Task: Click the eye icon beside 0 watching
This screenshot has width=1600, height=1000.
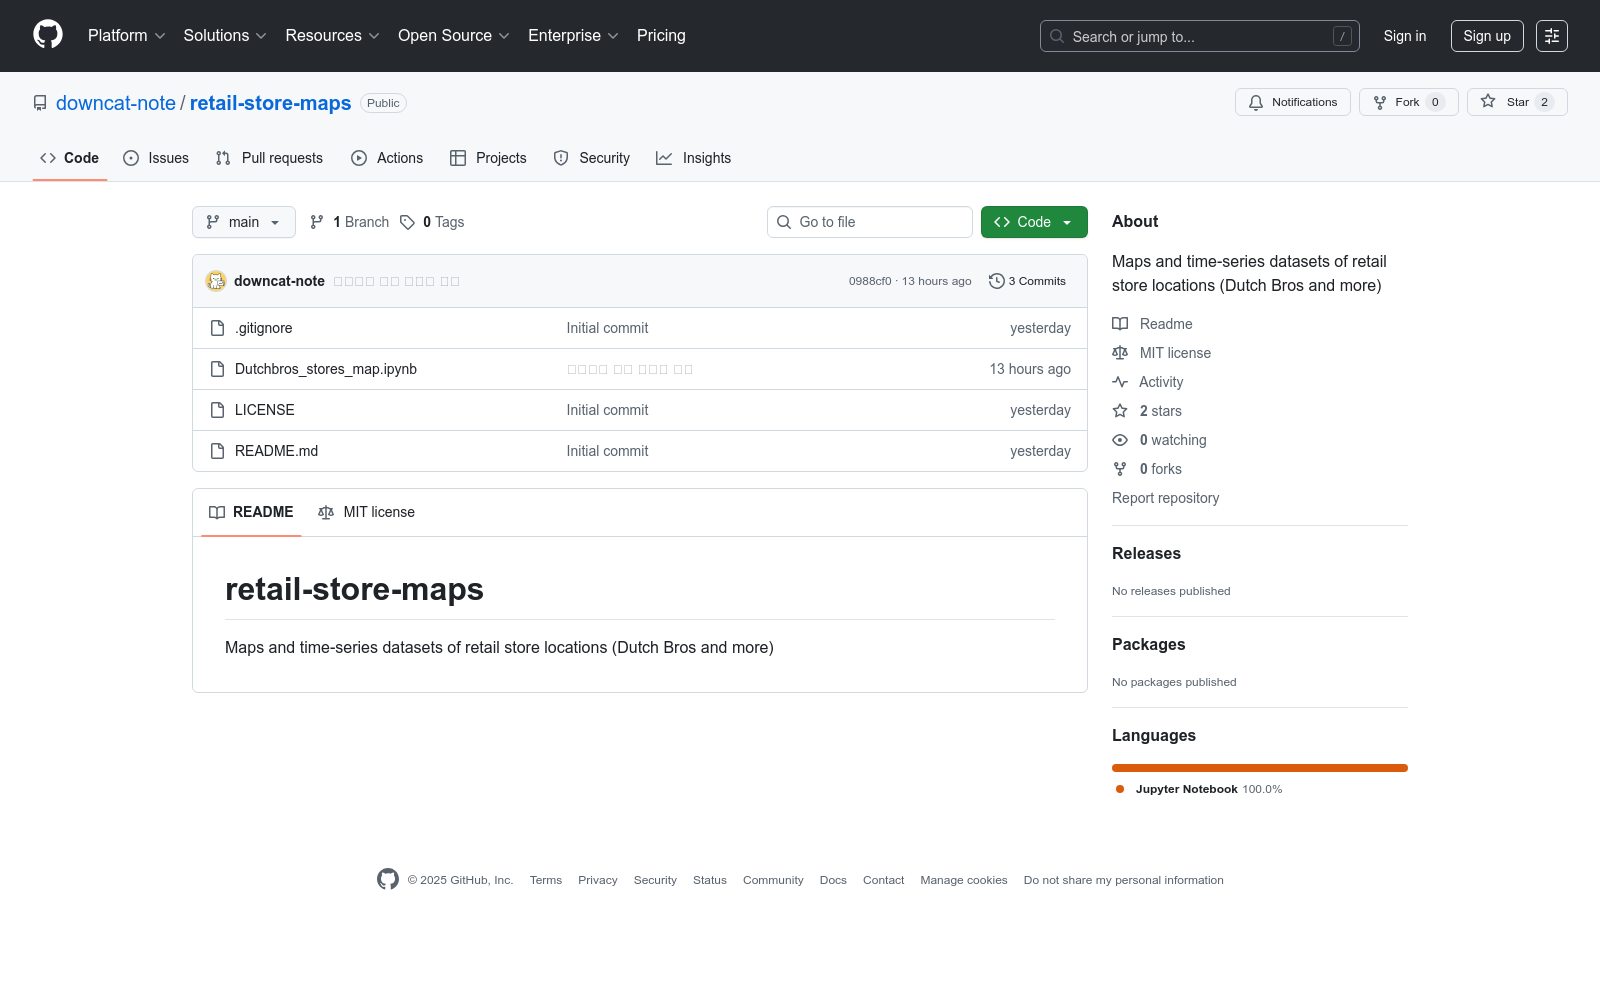Action: (1120, 440)
